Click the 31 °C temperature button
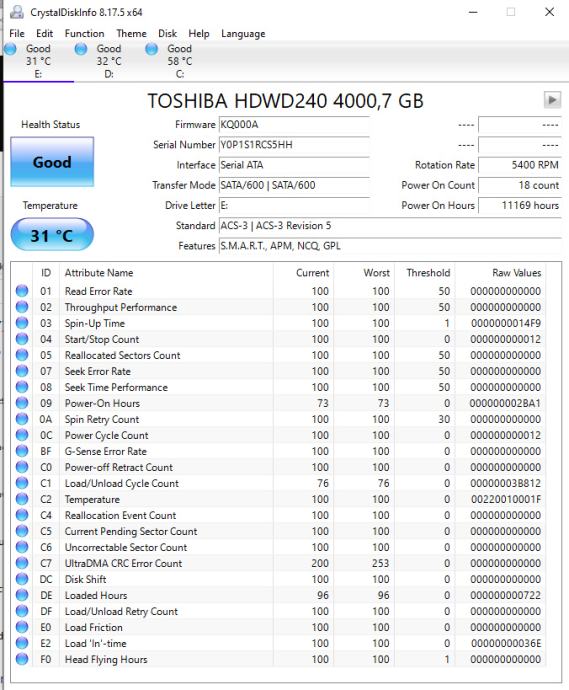Screen dimensions: 569x690 (x=52, y=235)
